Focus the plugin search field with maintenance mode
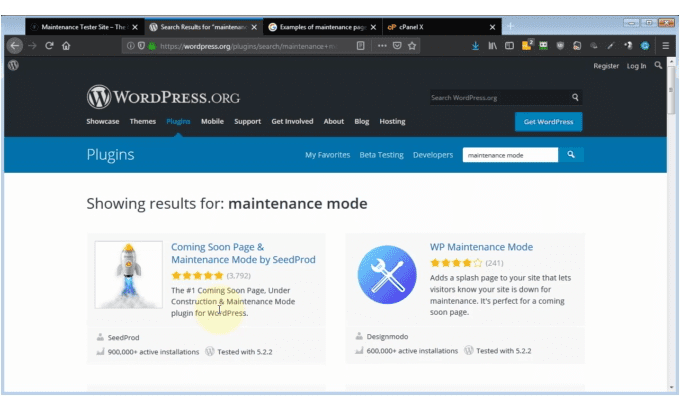The width and height of the screenshot is (680, 396). pos(510,155)
